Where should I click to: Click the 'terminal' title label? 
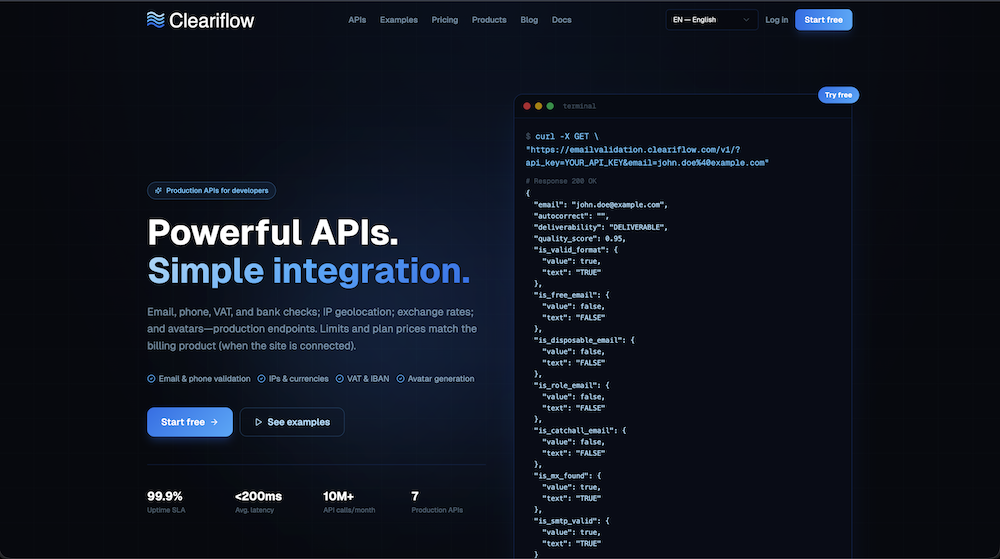[x=579, y=106]
